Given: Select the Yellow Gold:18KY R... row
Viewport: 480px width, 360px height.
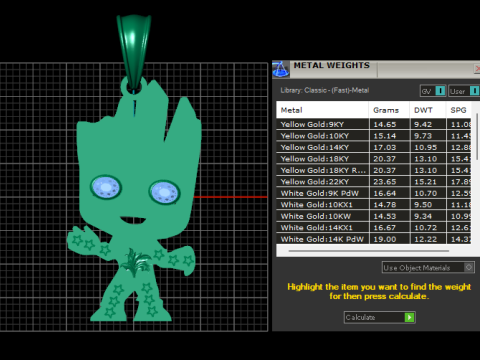Looking at the screenshot, I should coord(374,170).
